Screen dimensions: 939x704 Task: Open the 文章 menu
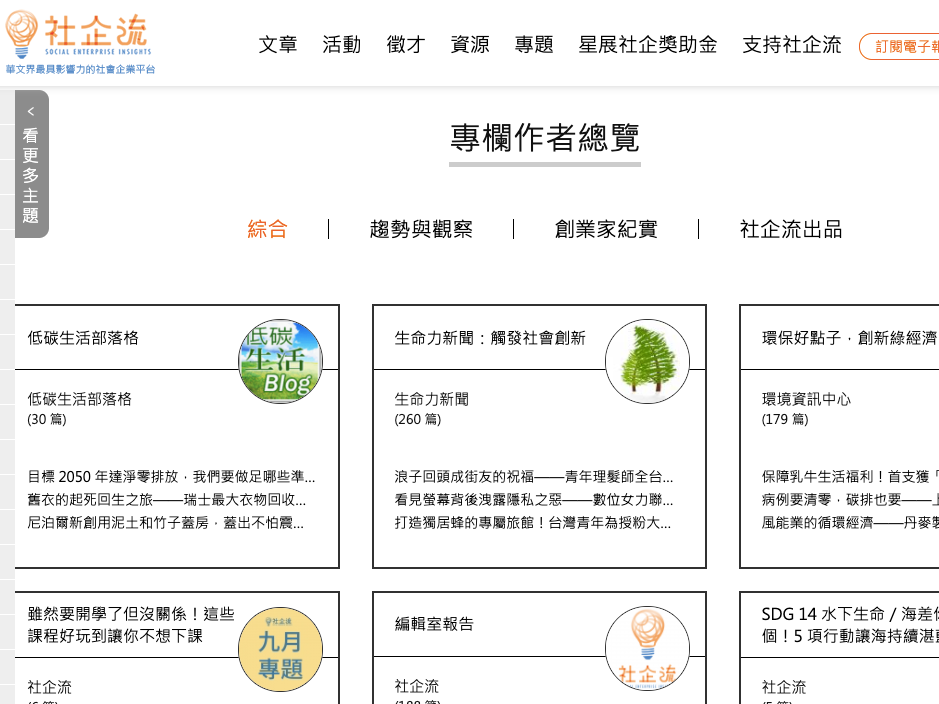click(278, 45)
